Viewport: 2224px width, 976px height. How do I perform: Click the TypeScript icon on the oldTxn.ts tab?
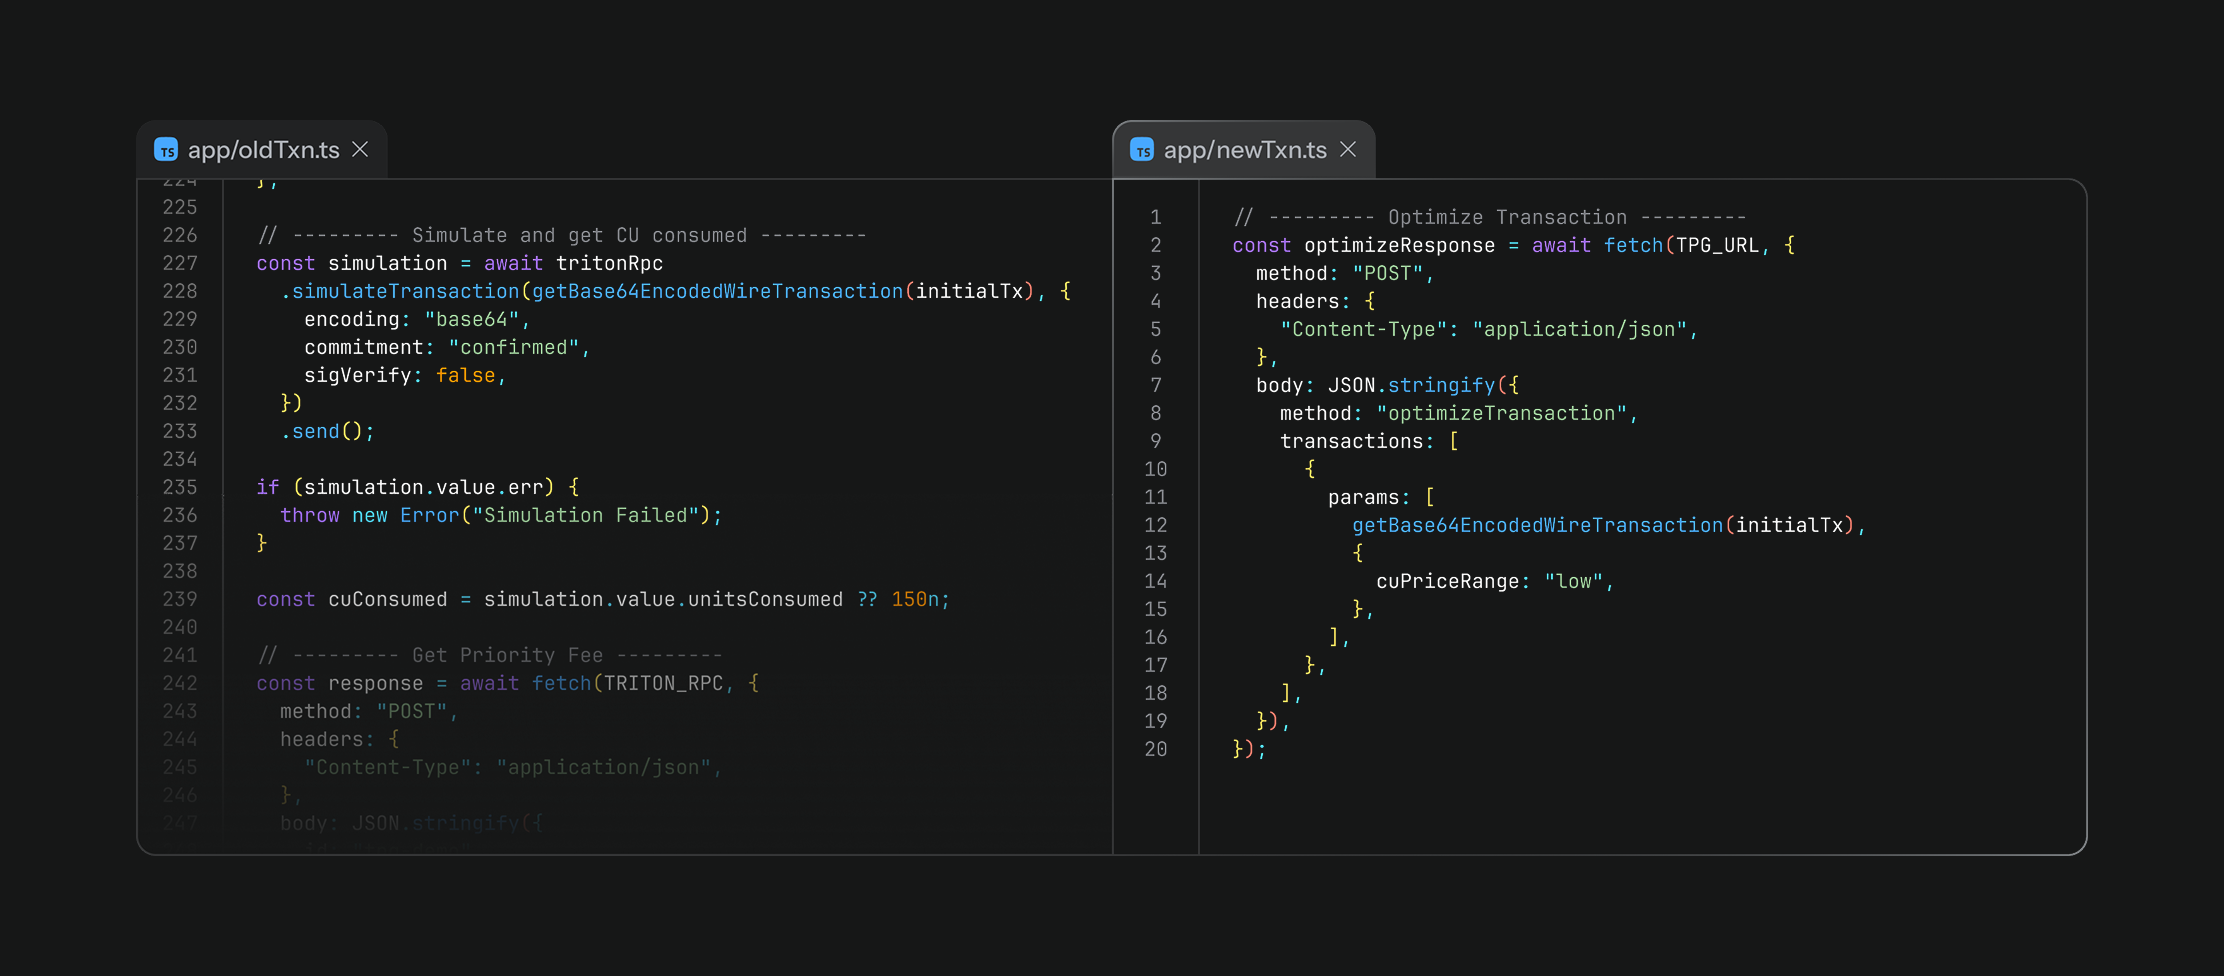166,150
